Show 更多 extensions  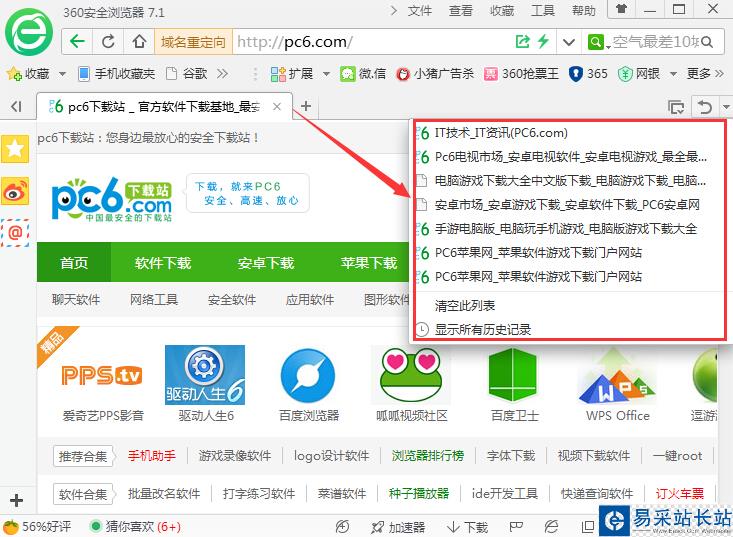point(705,74)
